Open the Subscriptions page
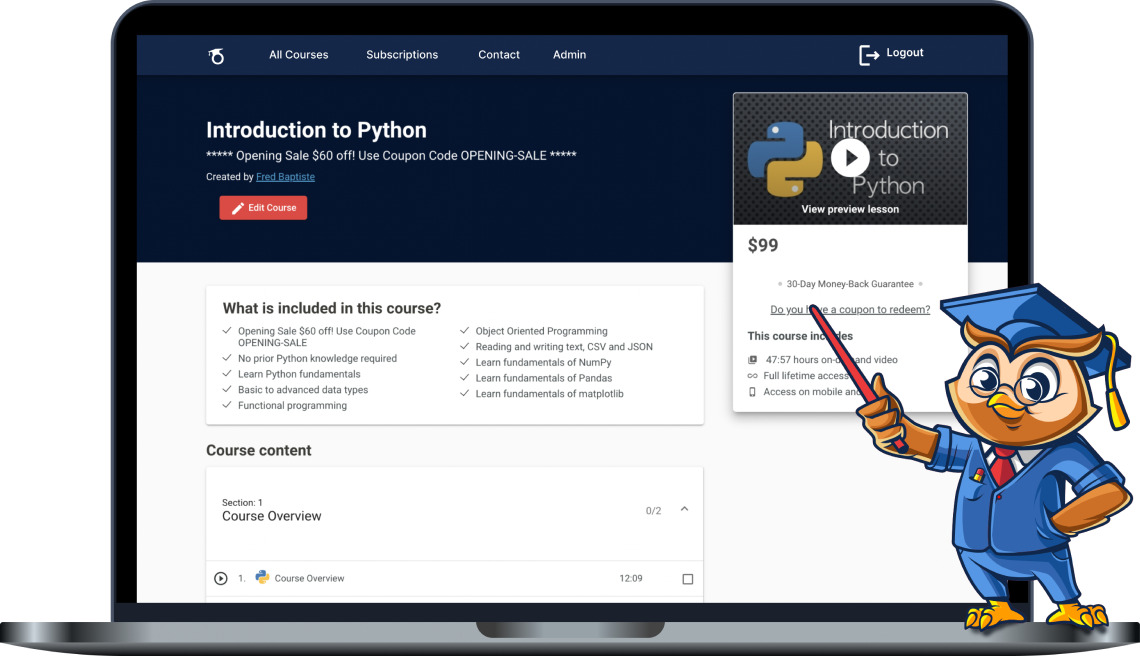Screen dimensions: 1140x656 click(x=402, y=55)
